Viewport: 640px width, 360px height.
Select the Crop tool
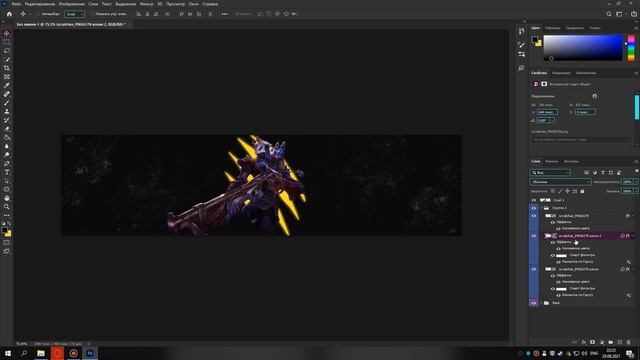tap(7, 68)
